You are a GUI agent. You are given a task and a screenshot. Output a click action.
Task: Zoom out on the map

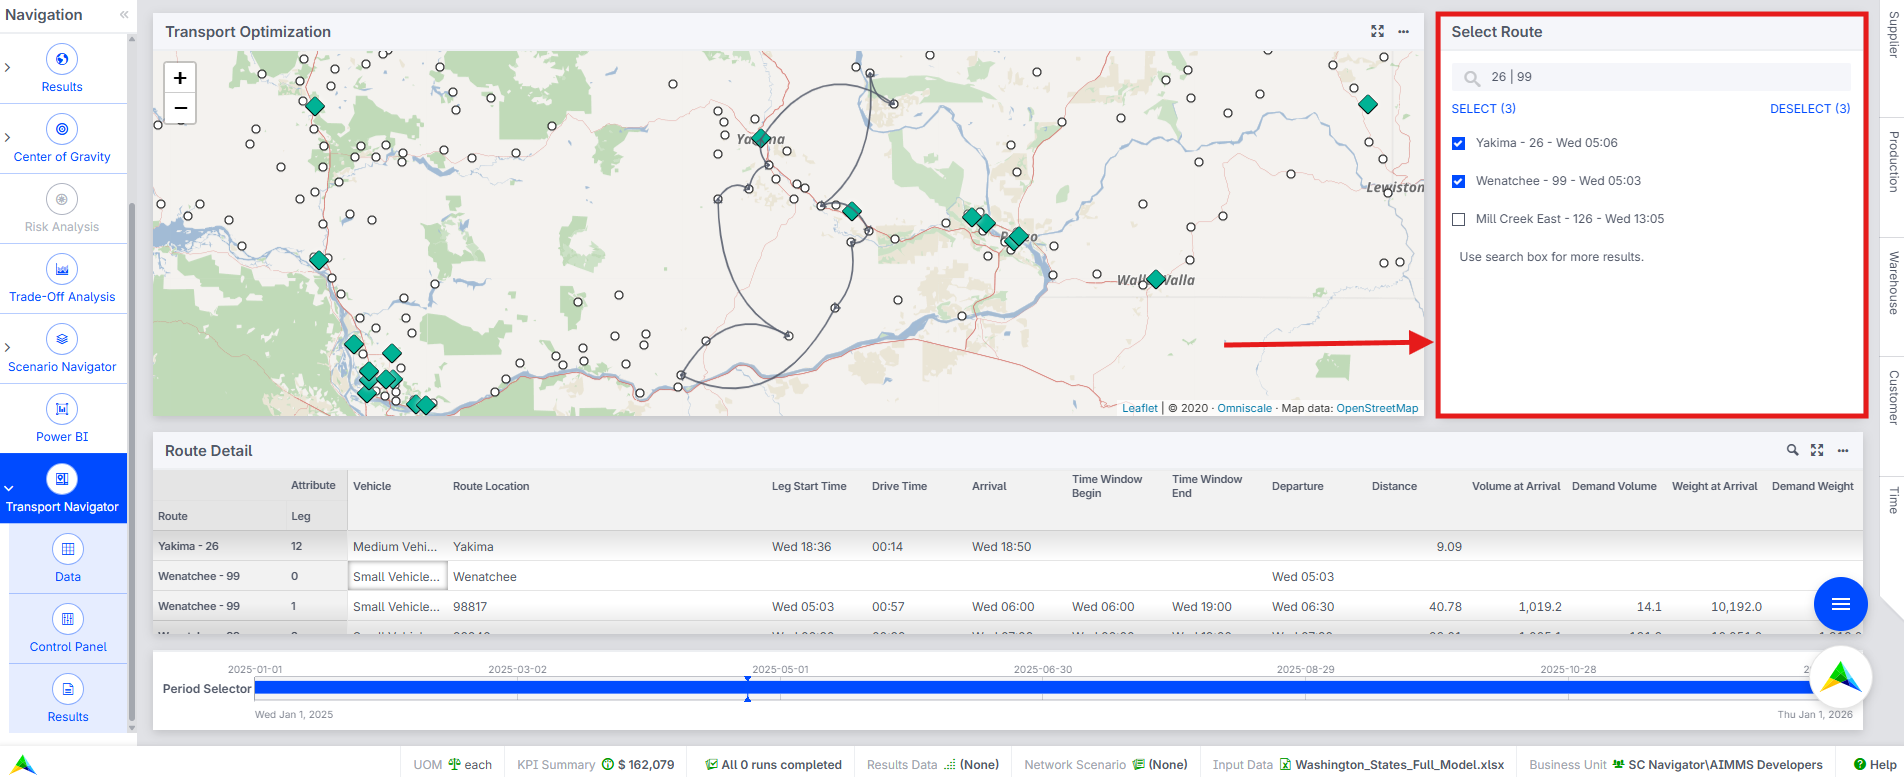click(180, 108)
